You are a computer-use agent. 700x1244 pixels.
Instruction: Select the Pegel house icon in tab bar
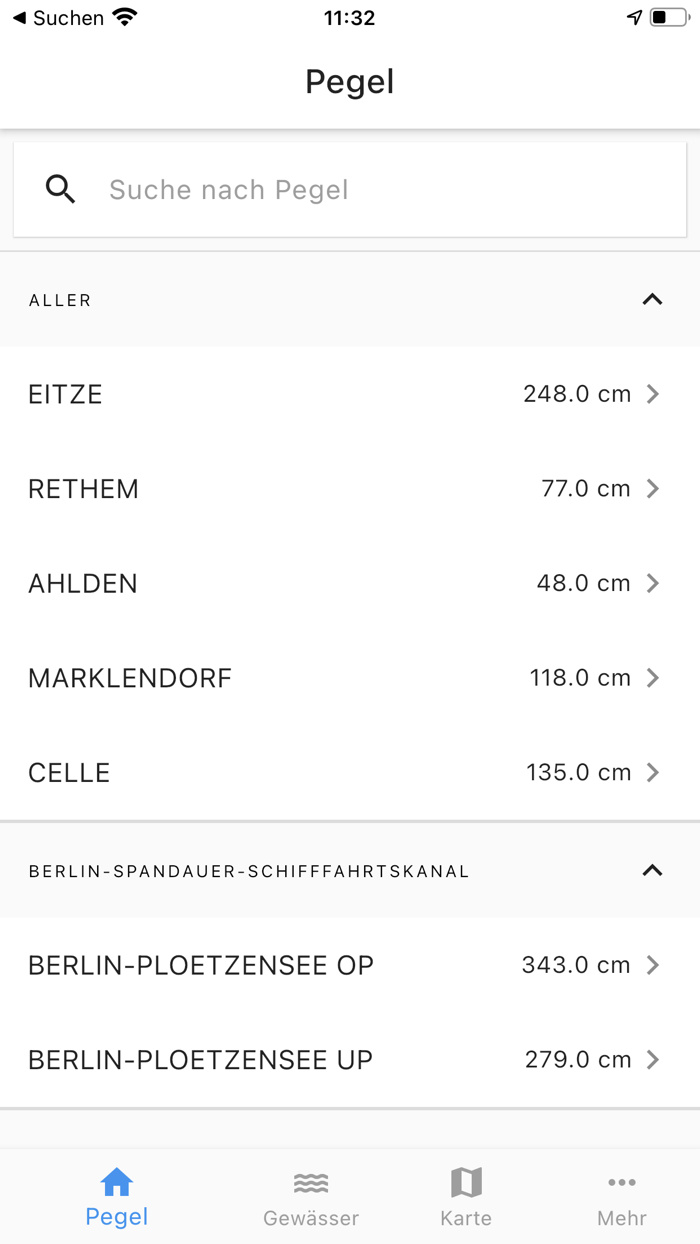[116, 1183]
